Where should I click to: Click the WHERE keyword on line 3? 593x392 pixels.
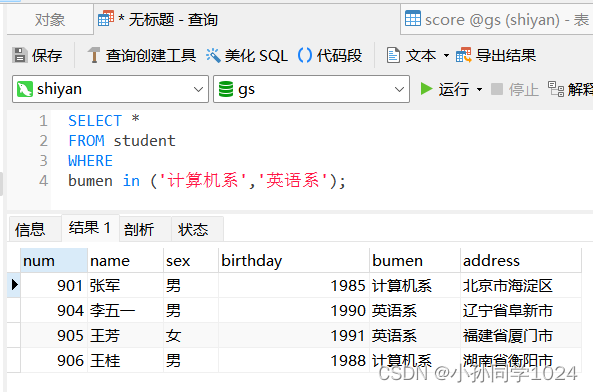point(90,161)
